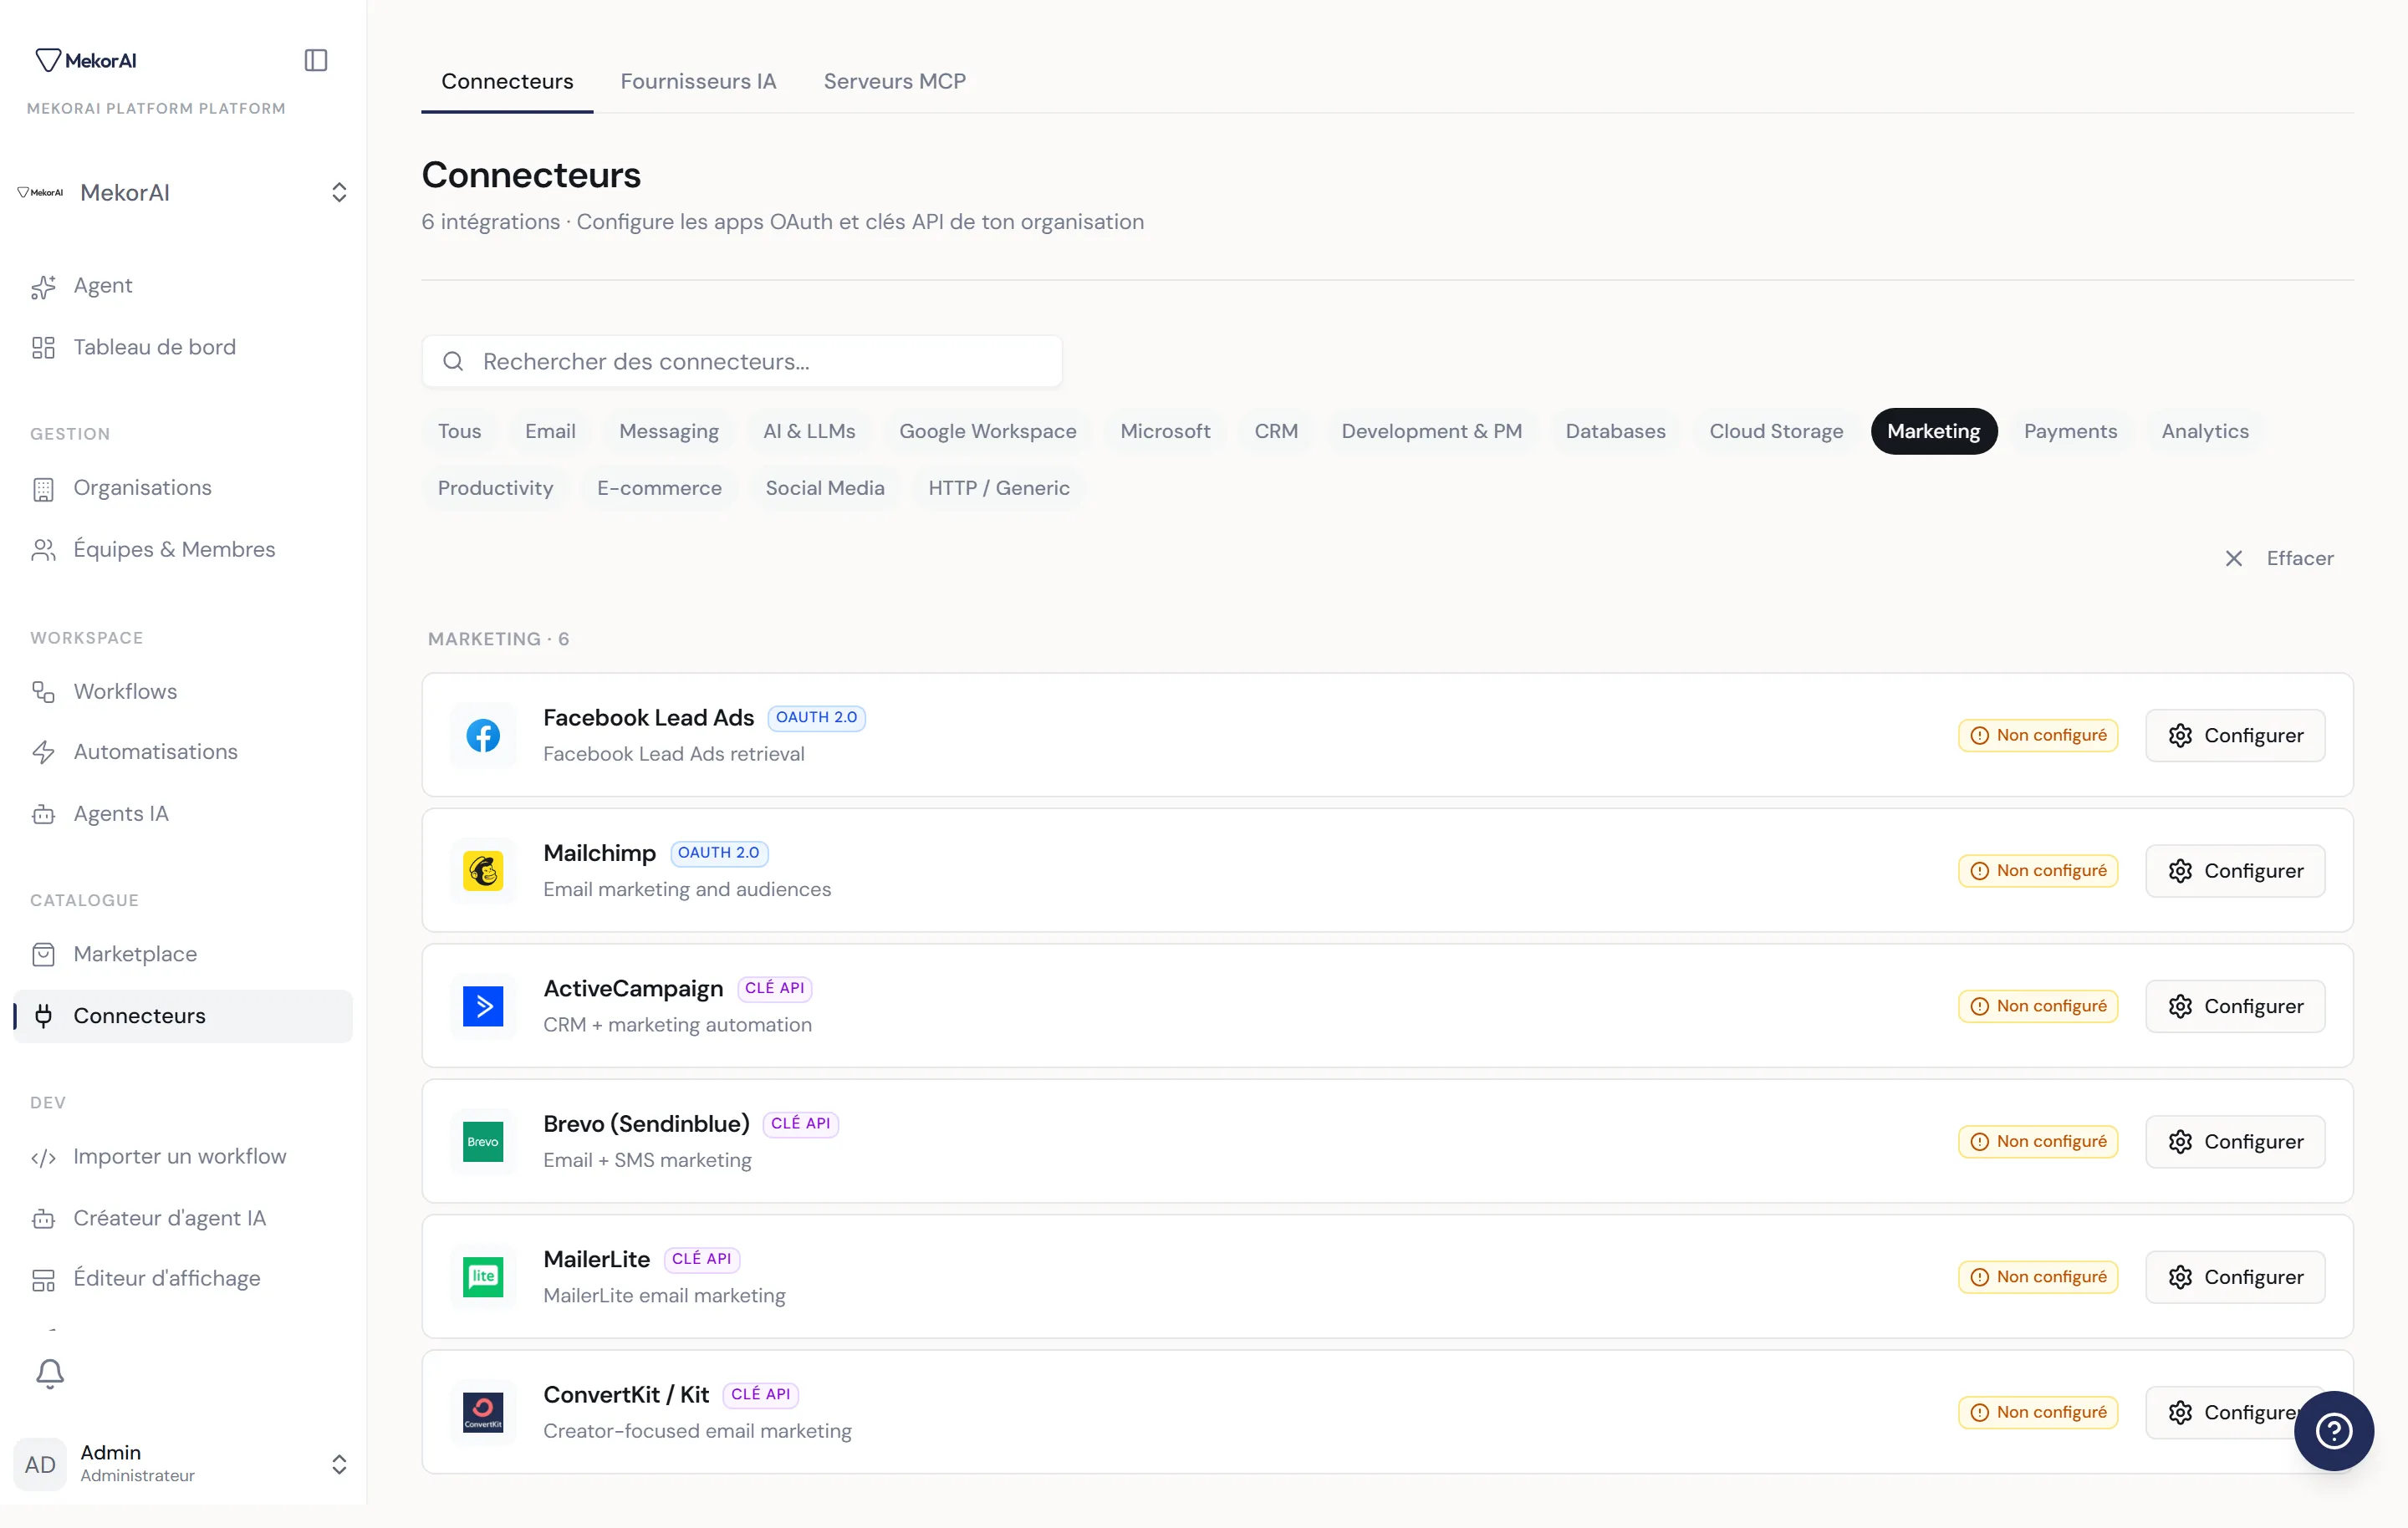Viewport: 2408px width, 1528px height.
Task: Click the Organisations building icon
Action: pos(43,488)
